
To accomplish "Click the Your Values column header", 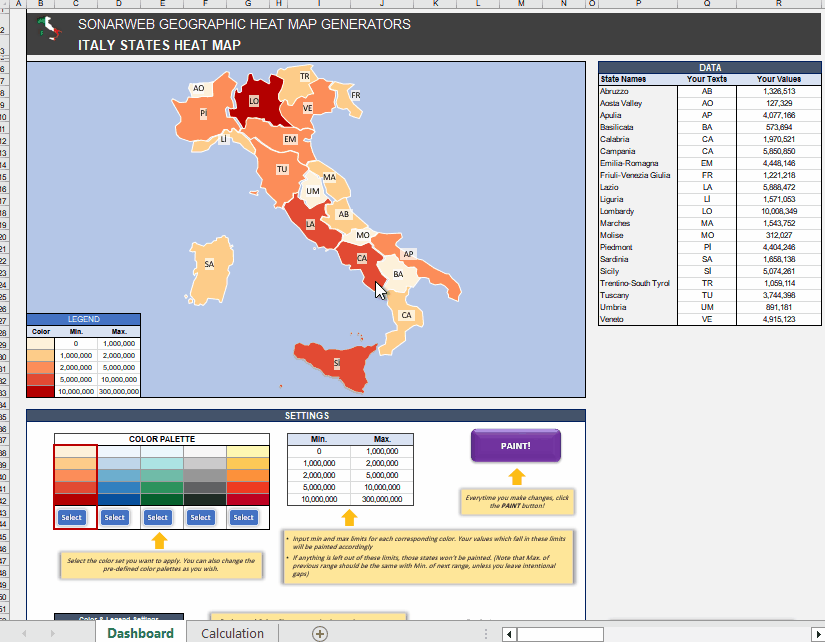I will coord(779,79).
